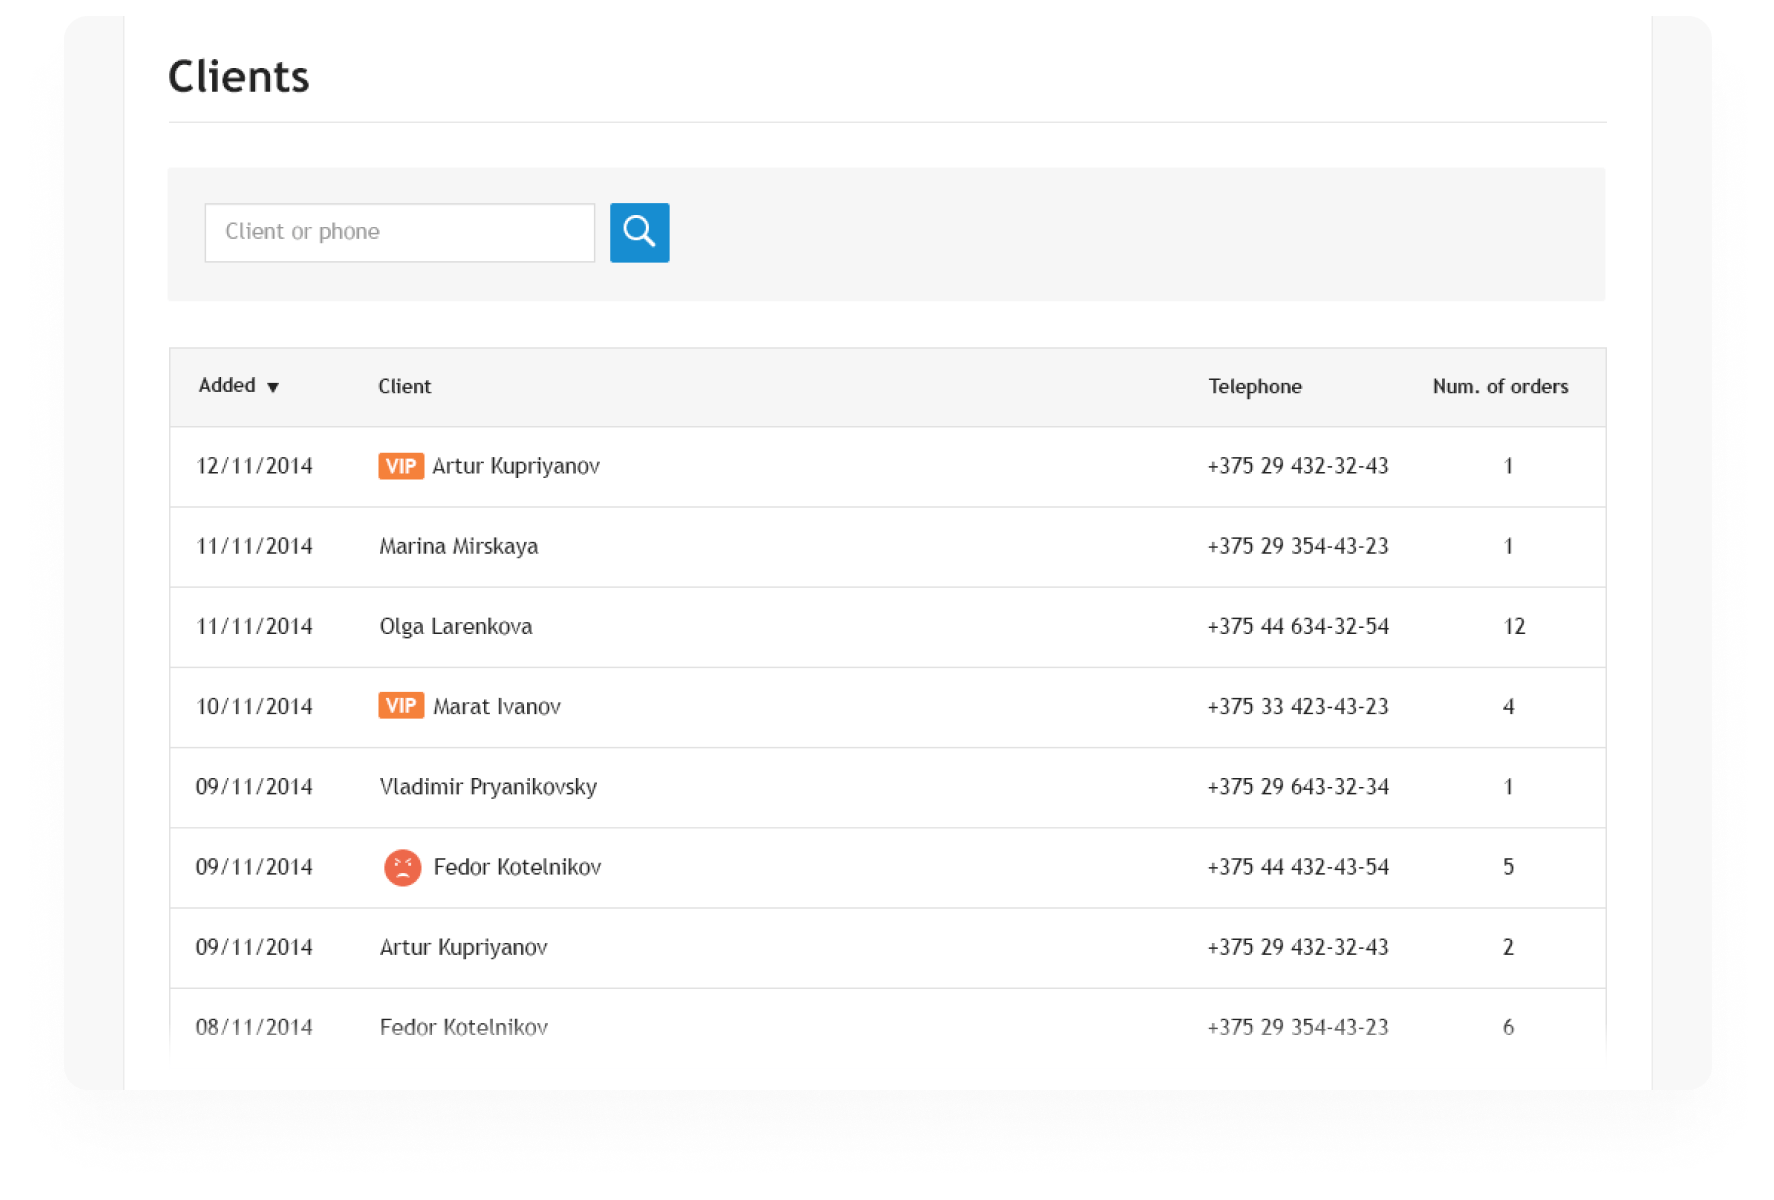Click the order count 4 for Marat Ivanov
Image resolution: width=1774 pixels, height=1200 pixels.
[1508, 706]
